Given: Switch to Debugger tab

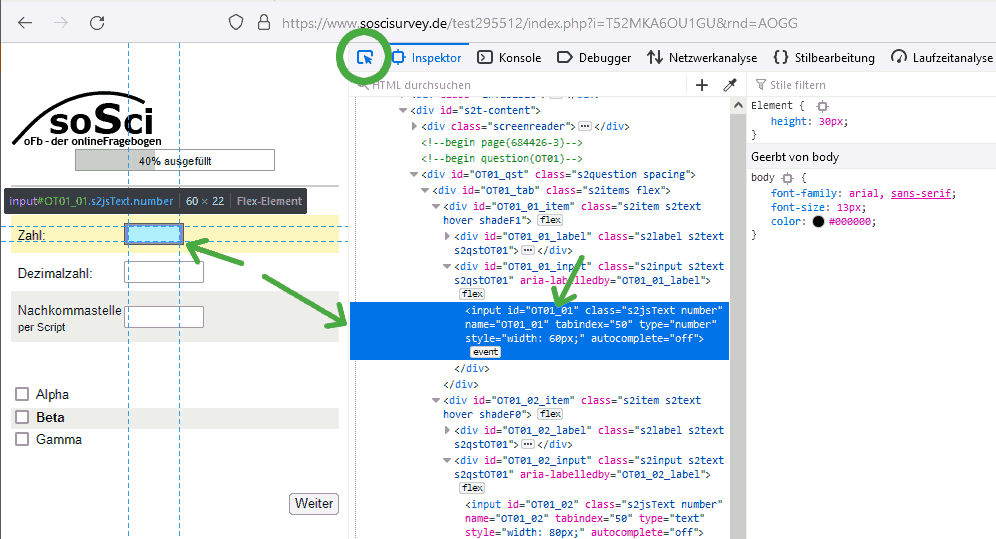Looking at the screenshot, I should click(594, 58).
